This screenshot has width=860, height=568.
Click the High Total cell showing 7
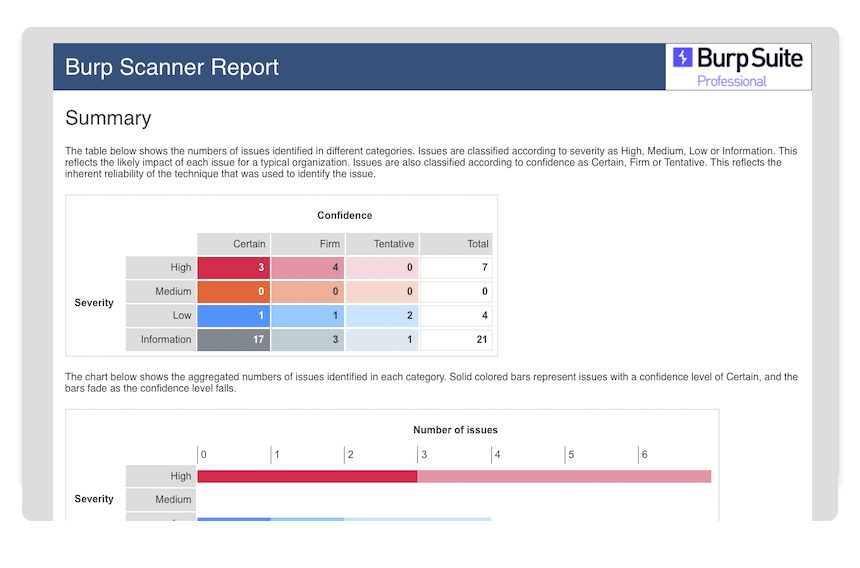tap(456, 268)
